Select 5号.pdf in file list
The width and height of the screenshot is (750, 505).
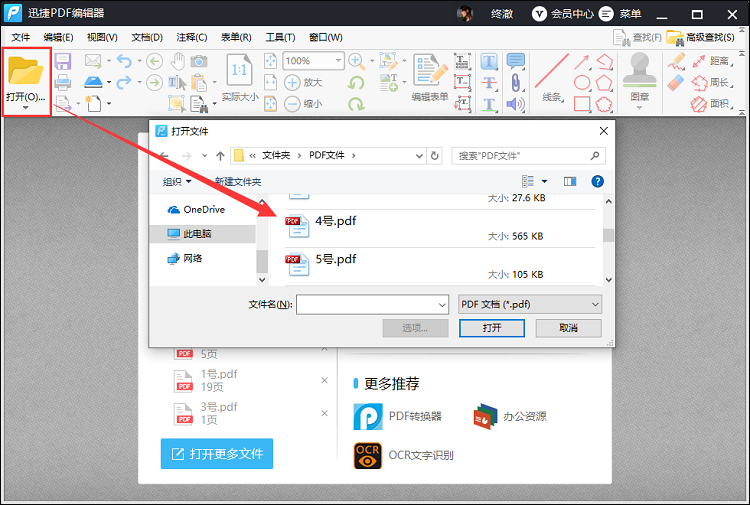click(440, 267)
